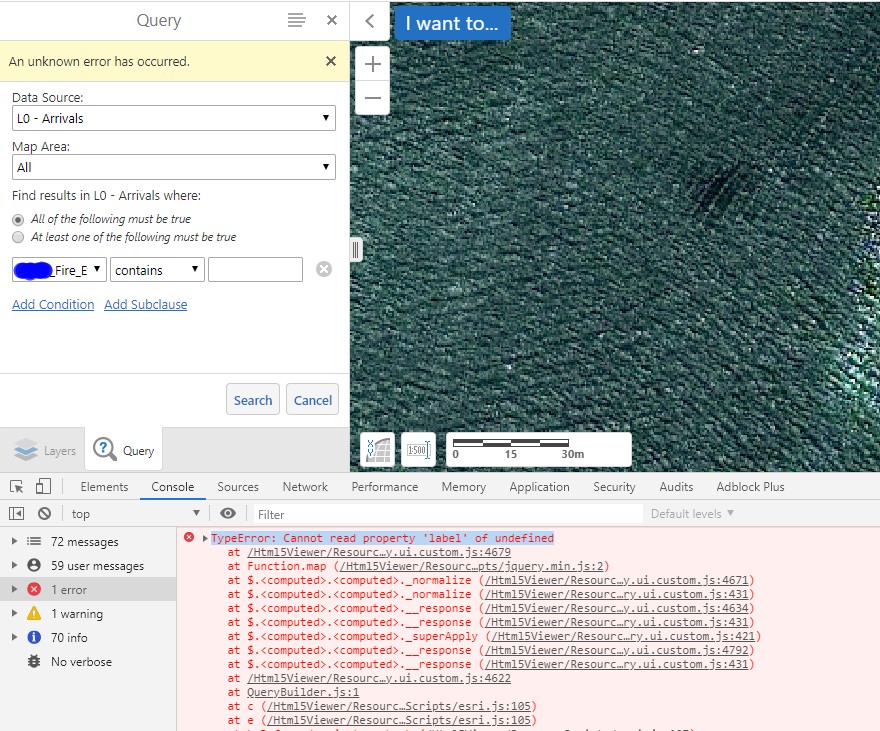
Task: Open the Performance tab in DevTools
Action: [x=385, y=487]
